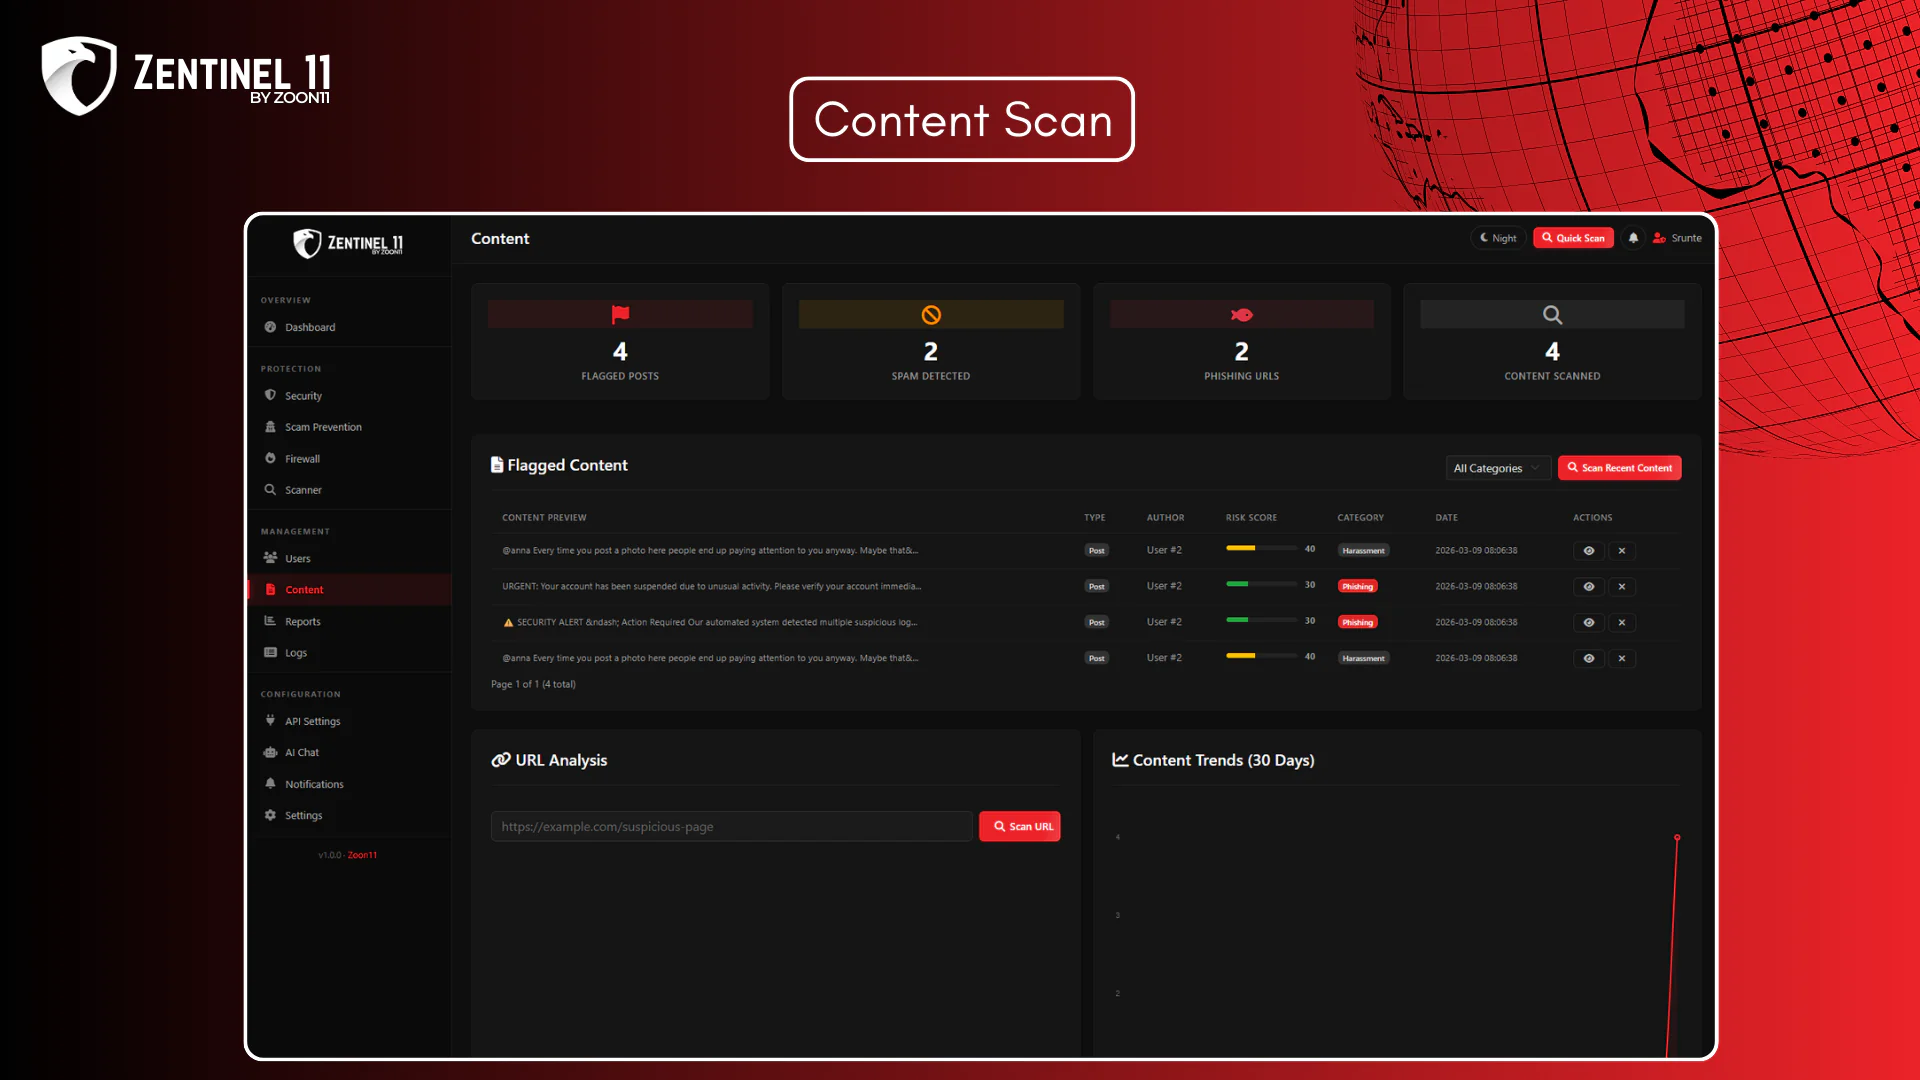Click the Quick Scan button
This screenshot has height=1080, width=1920.
tap(1573, 238)
